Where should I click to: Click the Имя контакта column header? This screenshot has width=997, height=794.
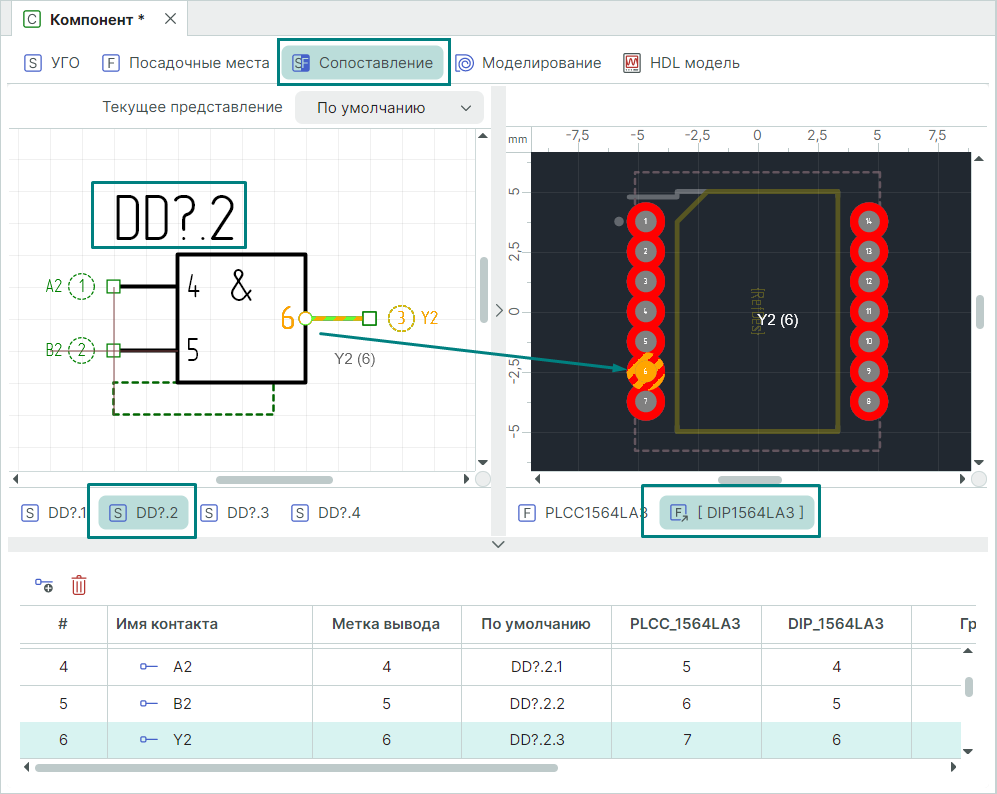coord(167,623)
